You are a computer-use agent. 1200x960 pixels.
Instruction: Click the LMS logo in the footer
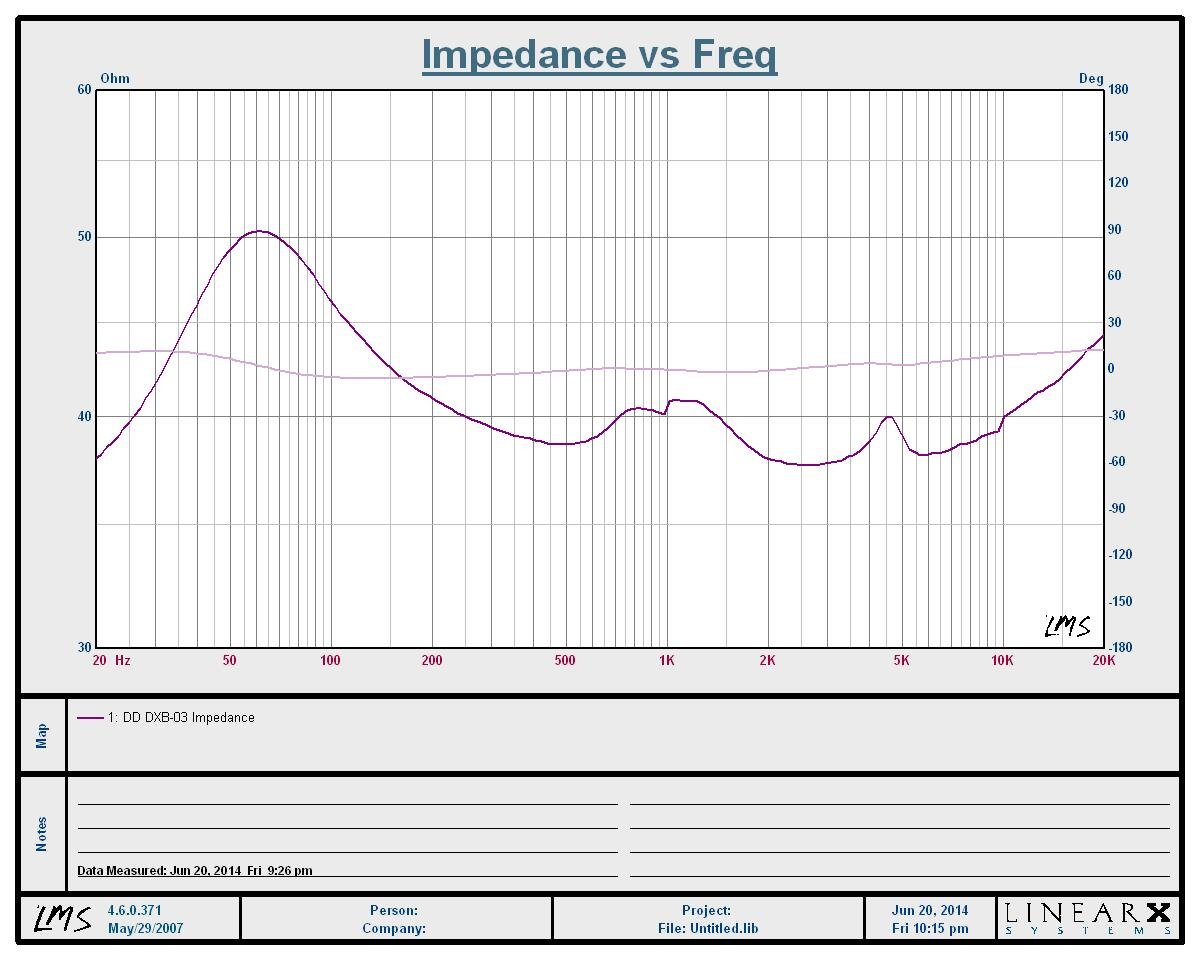[63, 918]
